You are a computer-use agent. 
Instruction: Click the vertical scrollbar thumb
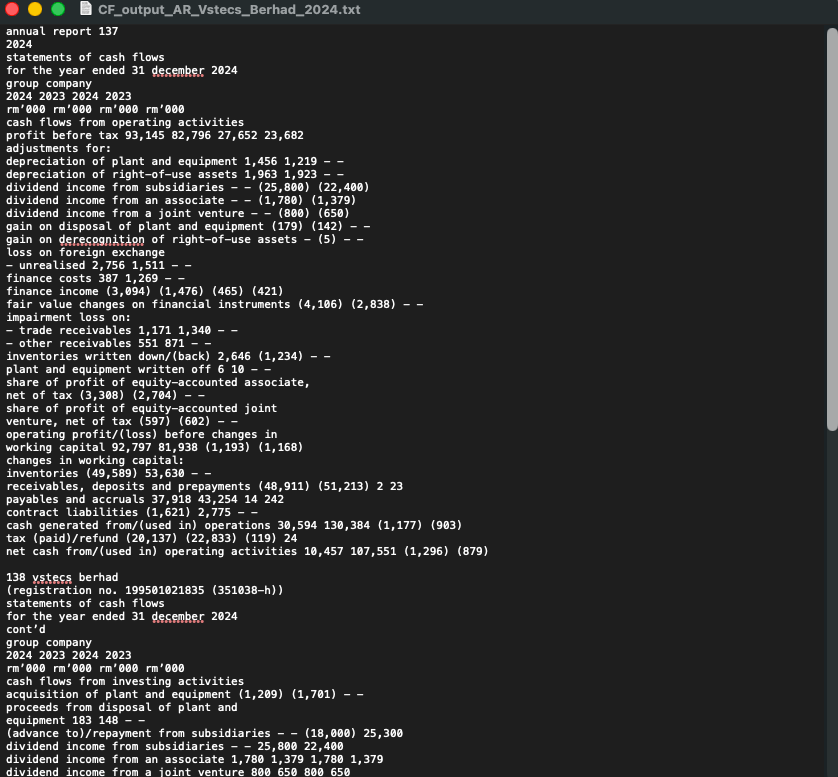[x=832, y=229]
